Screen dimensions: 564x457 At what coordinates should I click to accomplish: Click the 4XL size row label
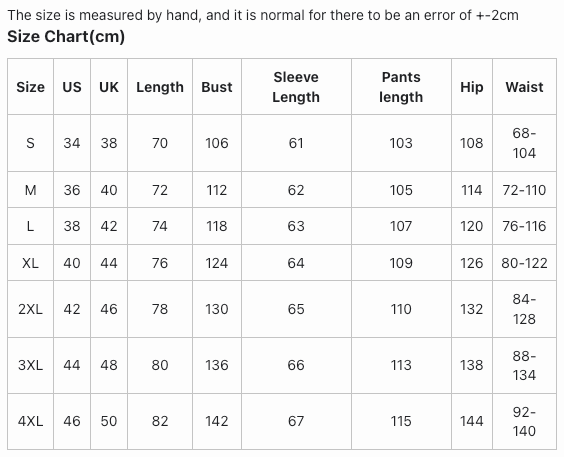31,421
